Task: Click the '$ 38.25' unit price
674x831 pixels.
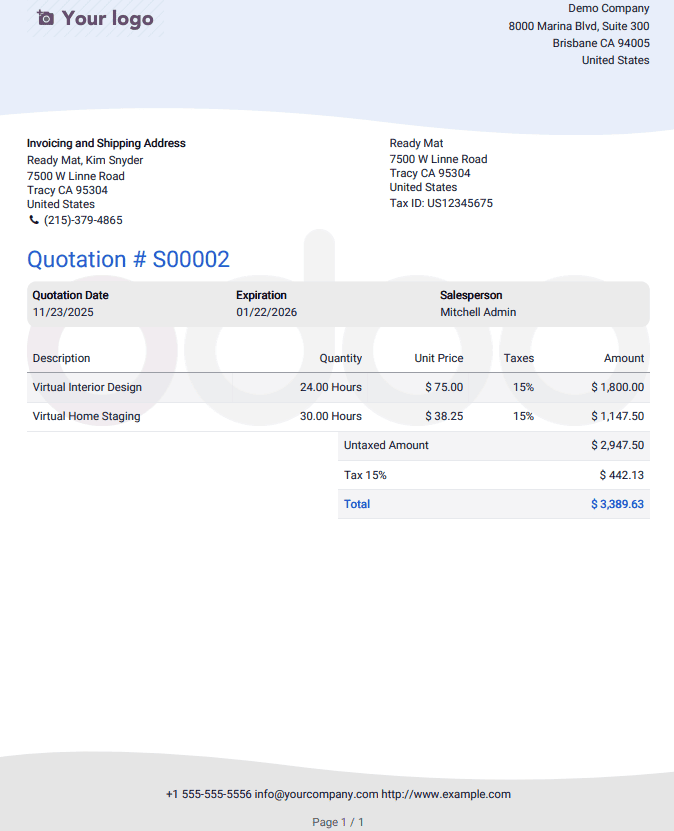Action: click(x=444, y=417)
